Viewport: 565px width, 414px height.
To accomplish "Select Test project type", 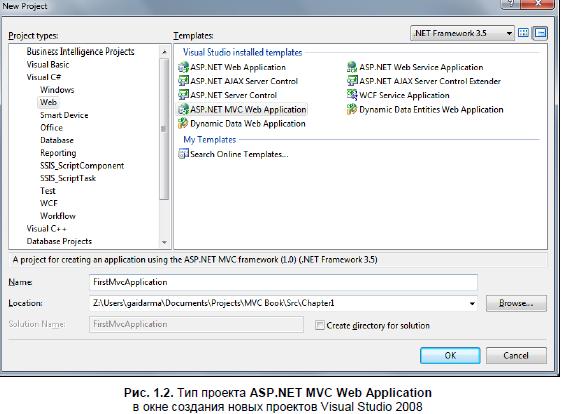I will pos(48,191).
